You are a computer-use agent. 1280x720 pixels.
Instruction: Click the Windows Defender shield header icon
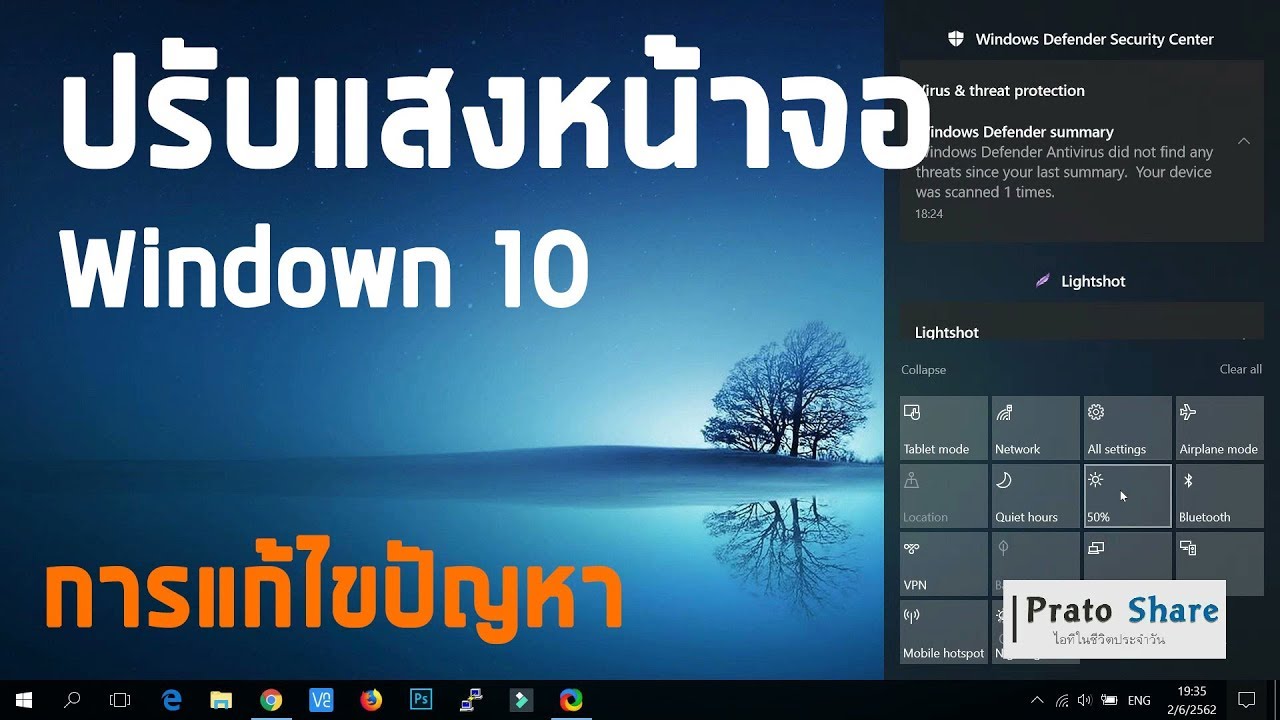956,39
